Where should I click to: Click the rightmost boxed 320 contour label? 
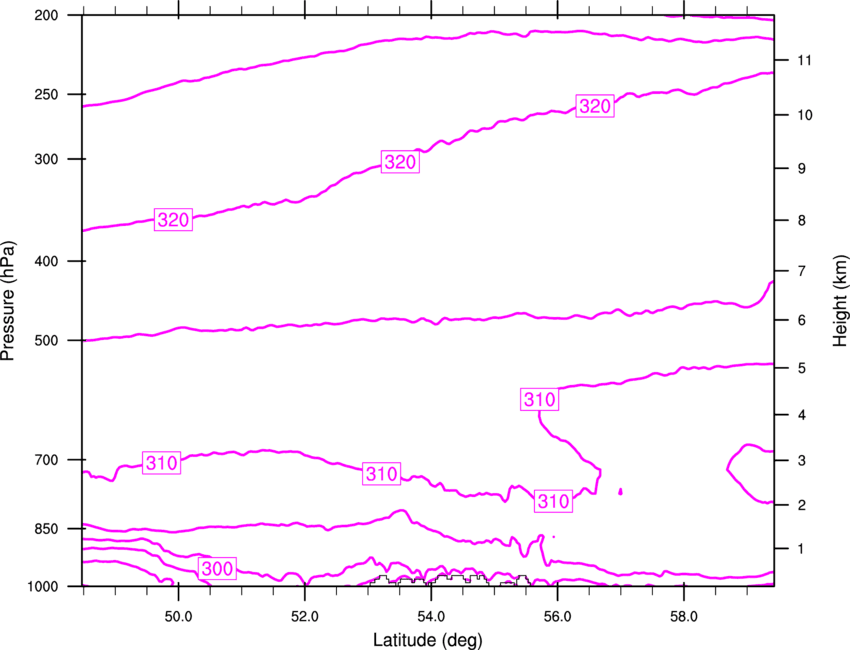(595, 106)
